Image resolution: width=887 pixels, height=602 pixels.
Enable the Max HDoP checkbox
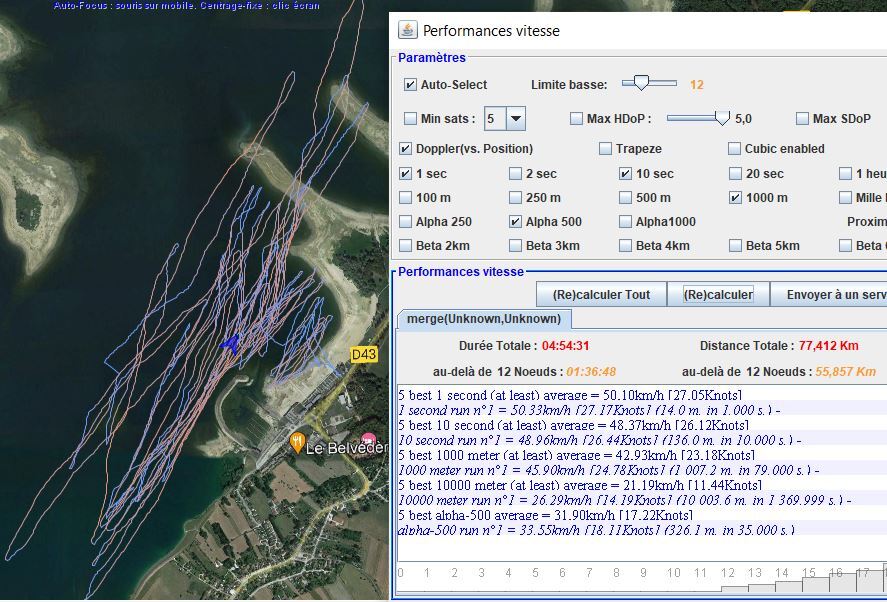coord(576,119)
